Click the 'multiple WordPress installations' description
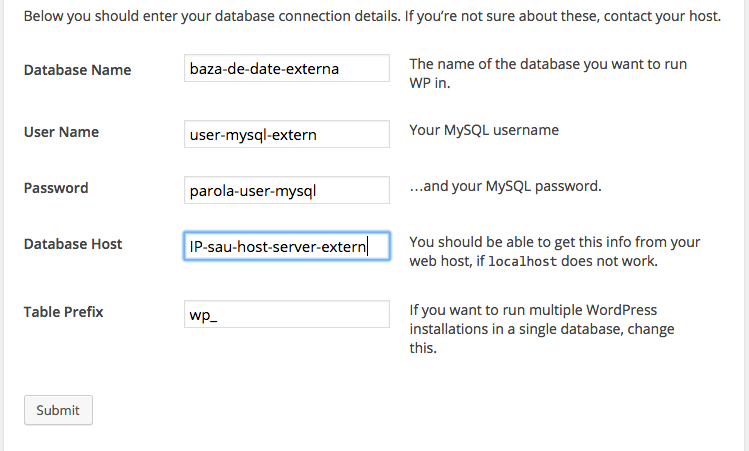Screen dimensions: 749x451 [542, 329]
